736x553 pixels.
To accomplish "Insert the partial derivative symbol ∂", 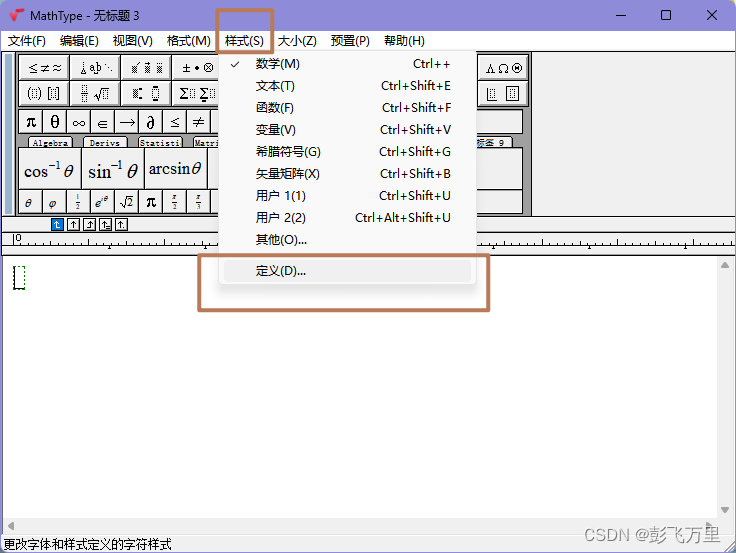I will tap(151, 123).
